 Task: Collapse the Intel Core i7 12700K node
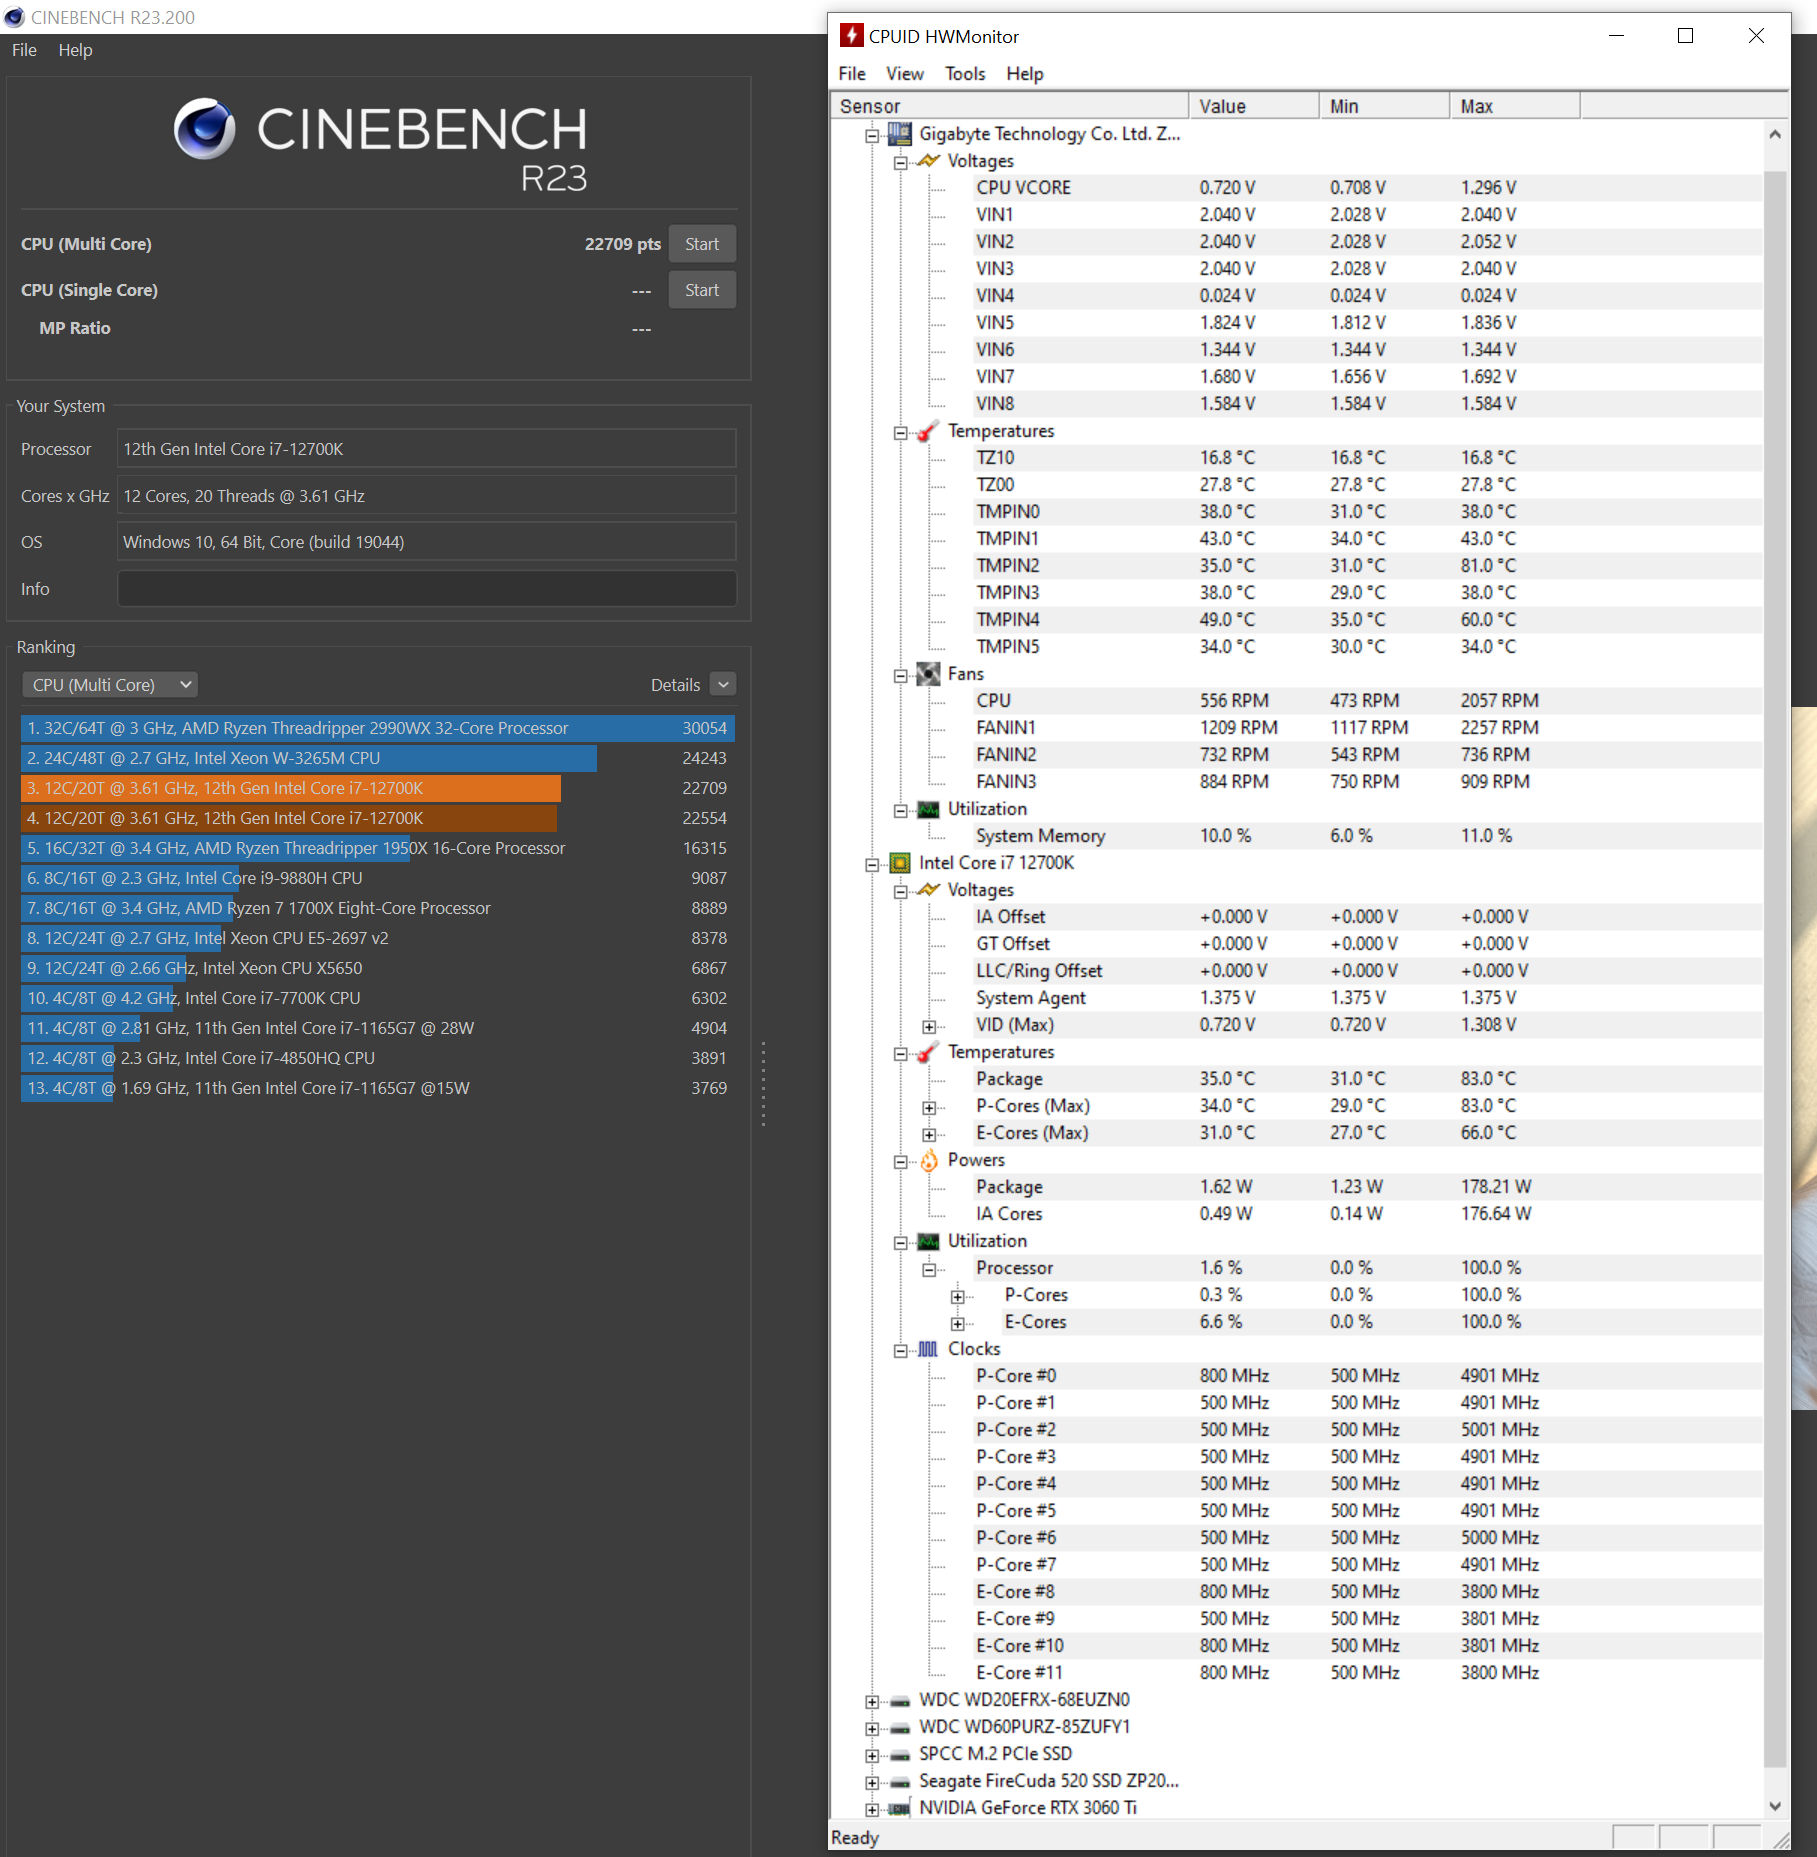pyautogui.click(x=873, y=864)
